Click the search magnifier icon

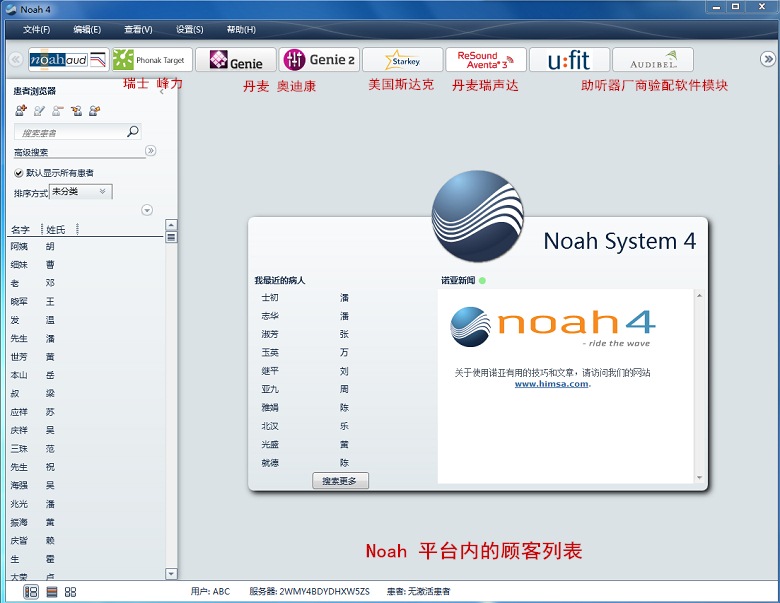[x=132, y=131]
